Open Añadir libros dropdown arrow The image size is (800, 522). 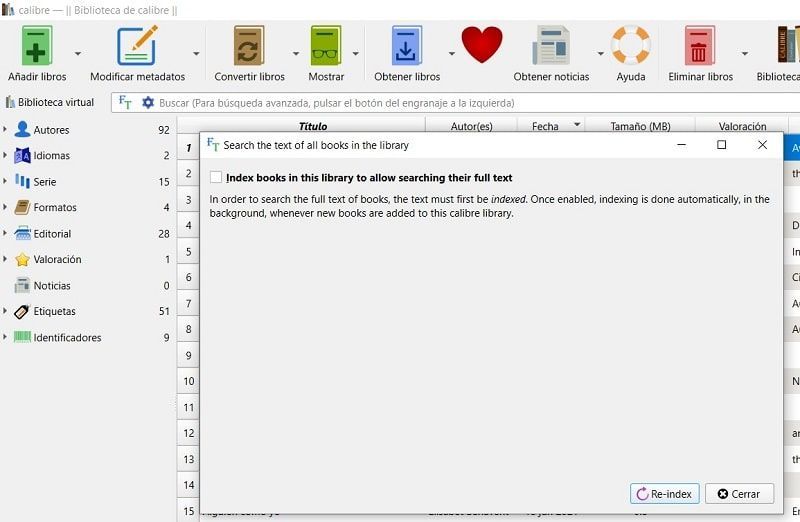click(x=78, y=53)
